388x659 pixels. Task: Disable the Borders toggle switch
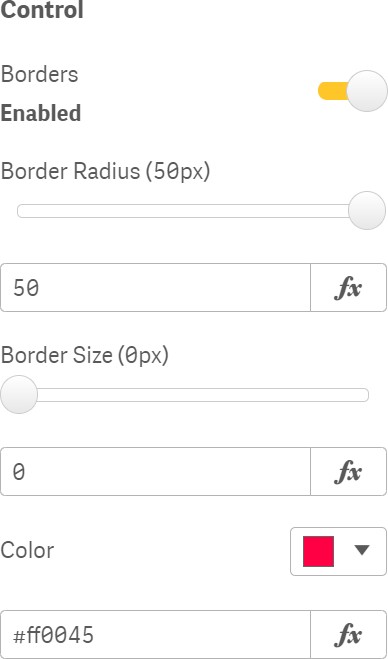352,91
